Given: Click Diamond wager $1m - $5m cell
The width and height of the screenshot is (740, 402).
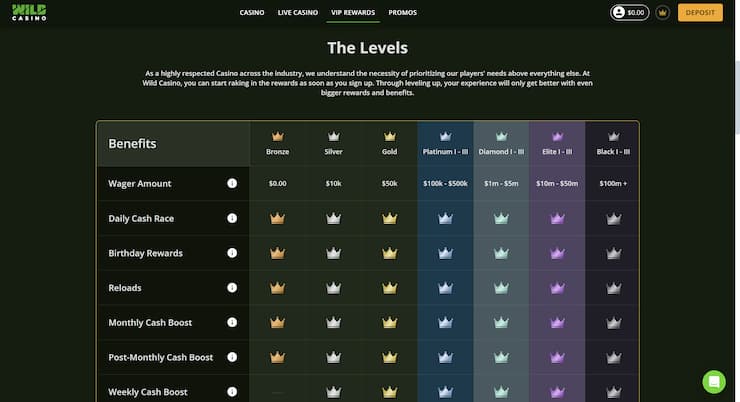Looking at the screenshot, I should [x=501, y=184].
